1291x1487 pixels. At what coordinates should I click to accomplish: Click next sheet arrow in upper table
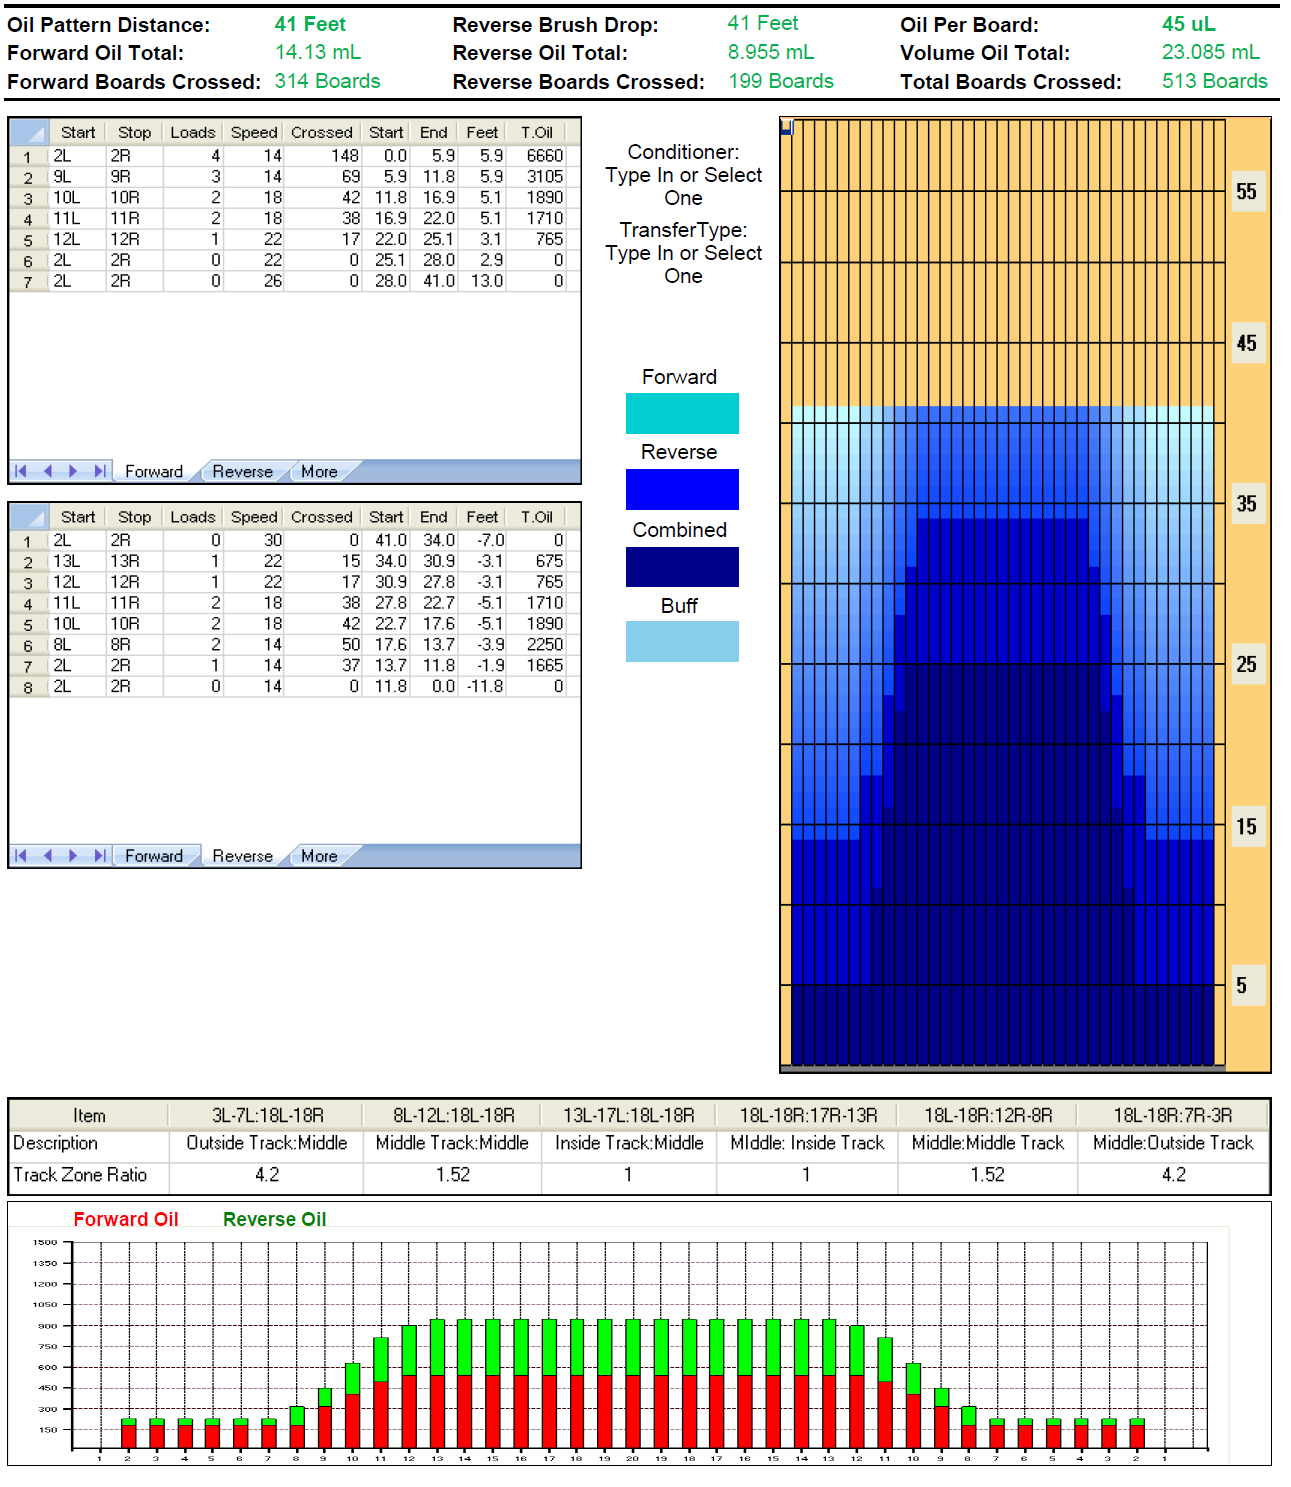coord(73,471)
